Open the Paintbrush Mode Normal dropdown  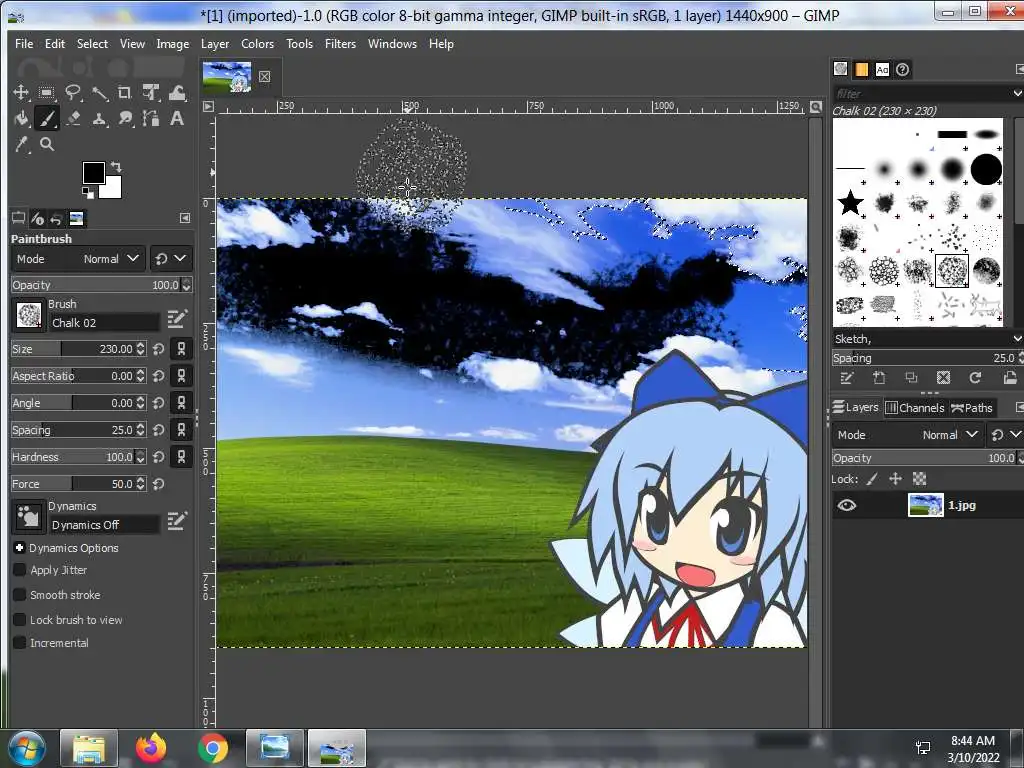[x=78, y=259]
